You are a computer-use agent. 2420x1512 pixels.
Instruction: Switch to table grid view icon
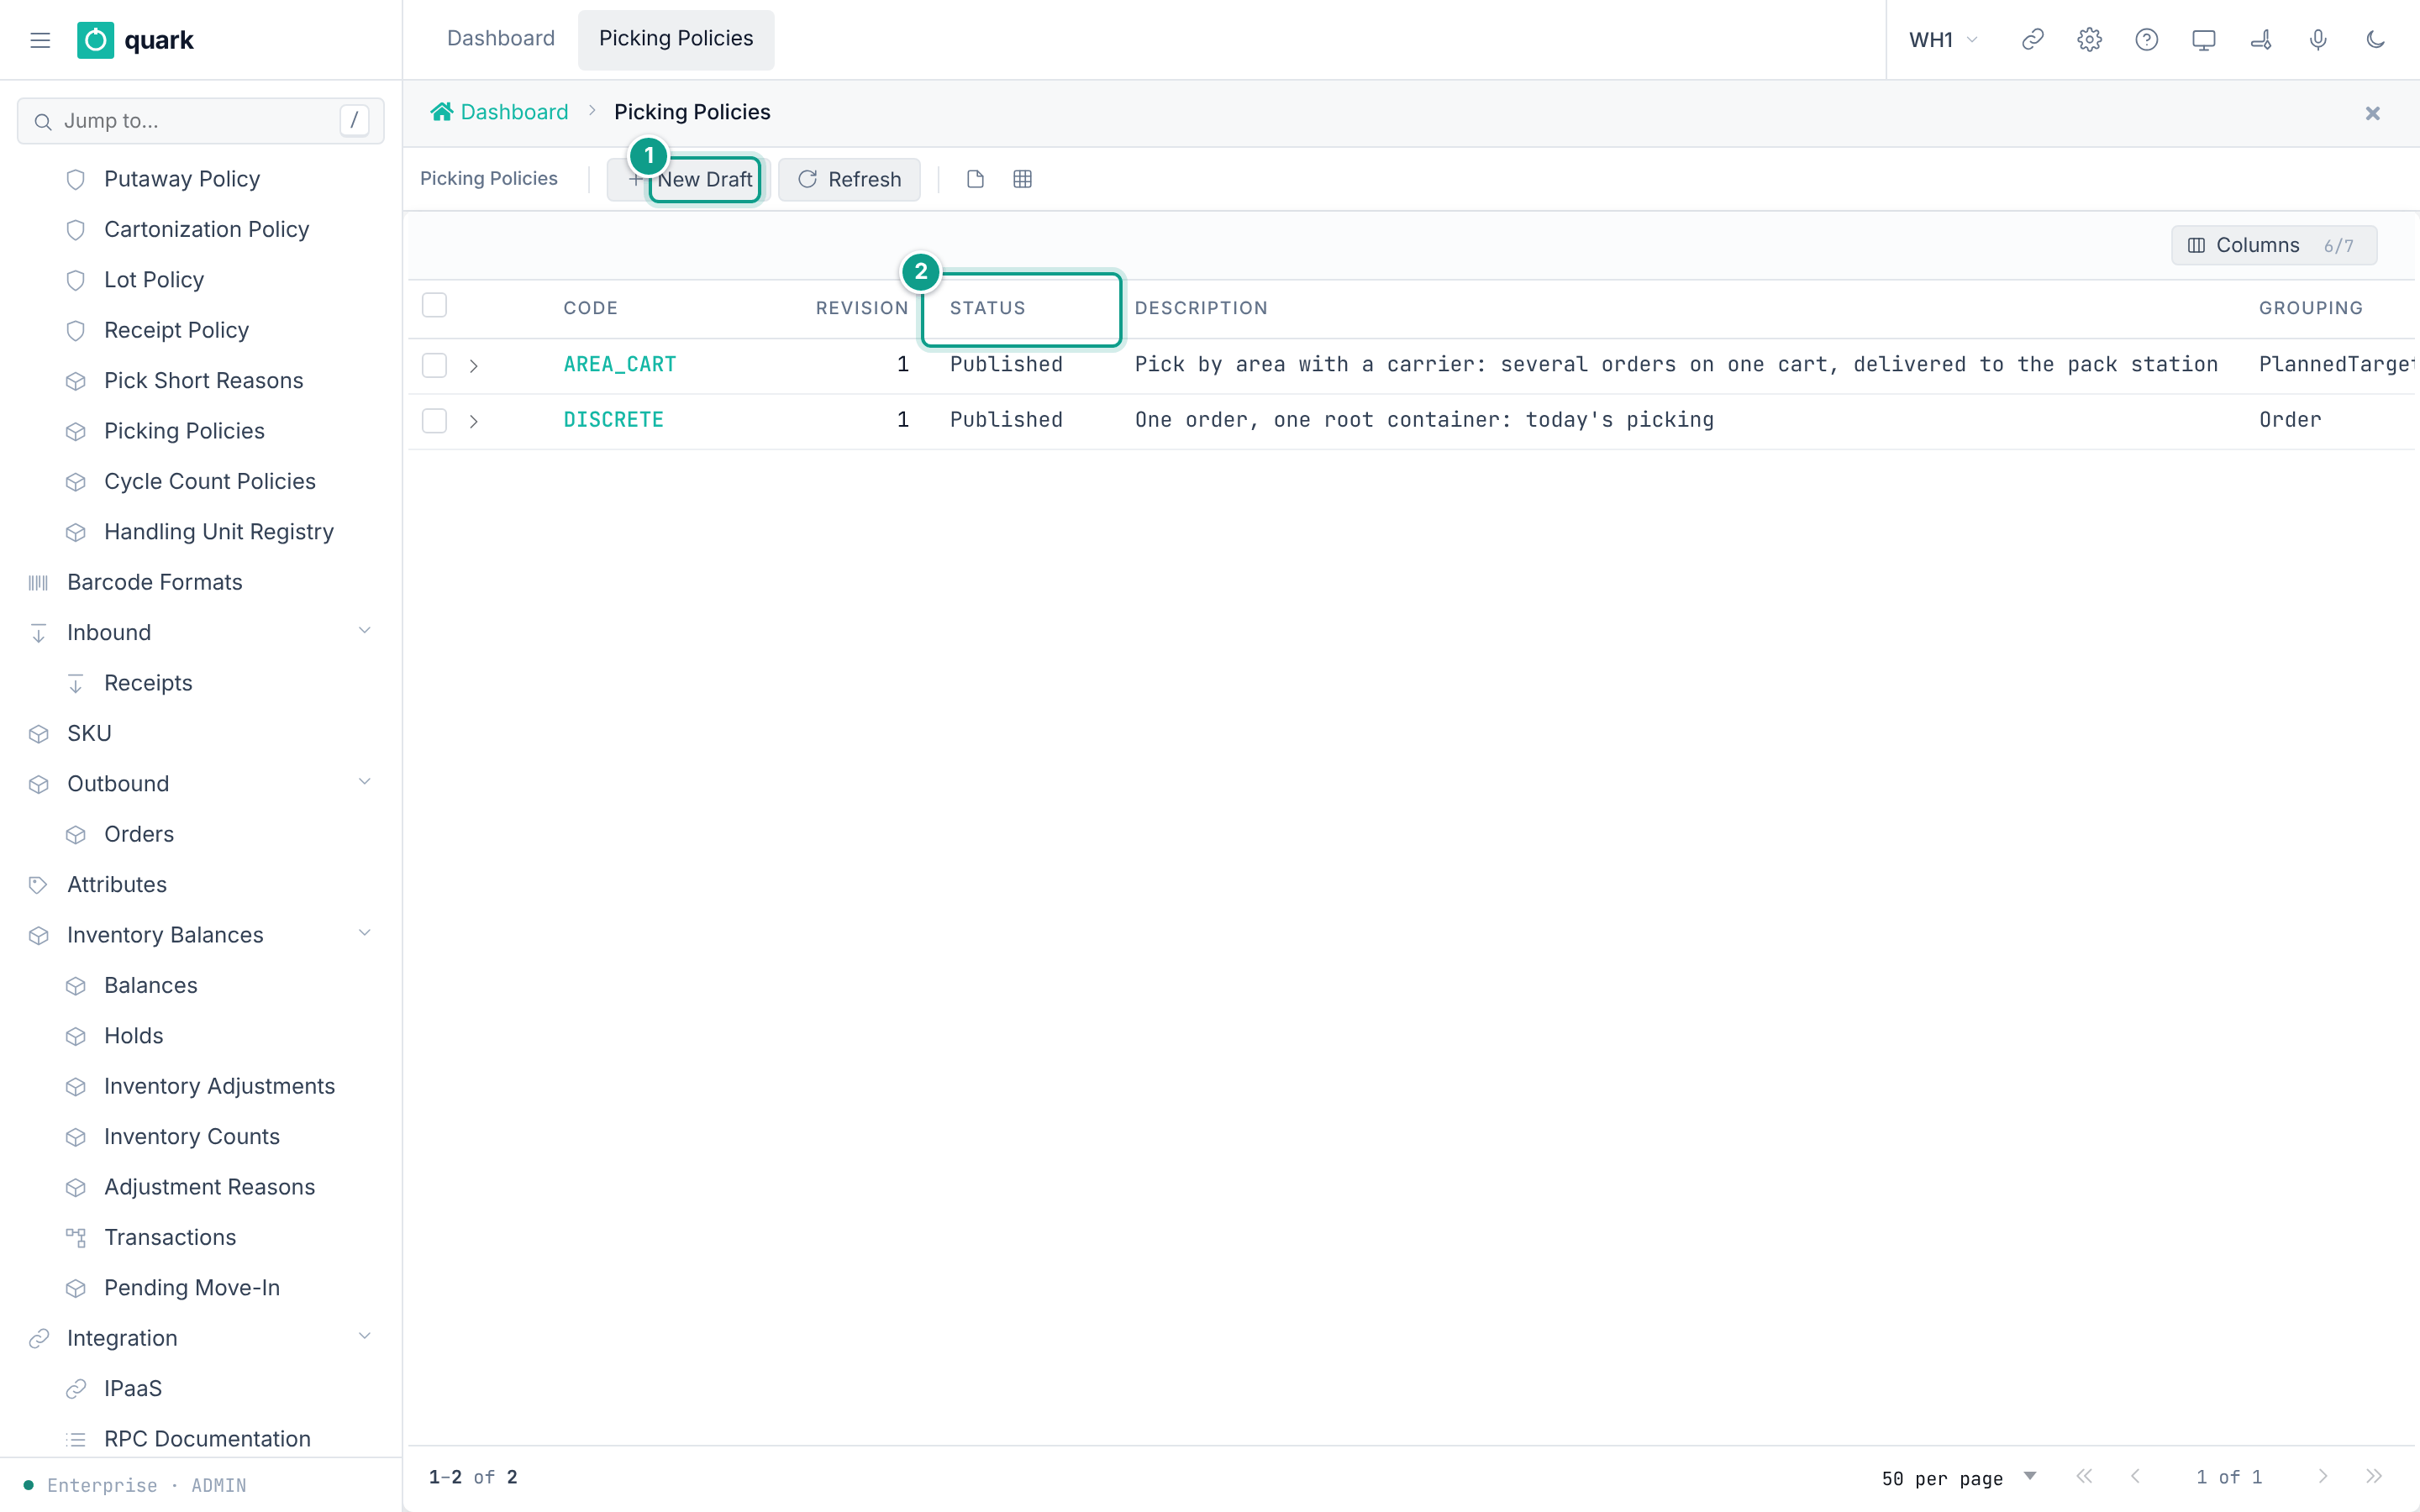pyautogui.click(x=1022, y=179)
